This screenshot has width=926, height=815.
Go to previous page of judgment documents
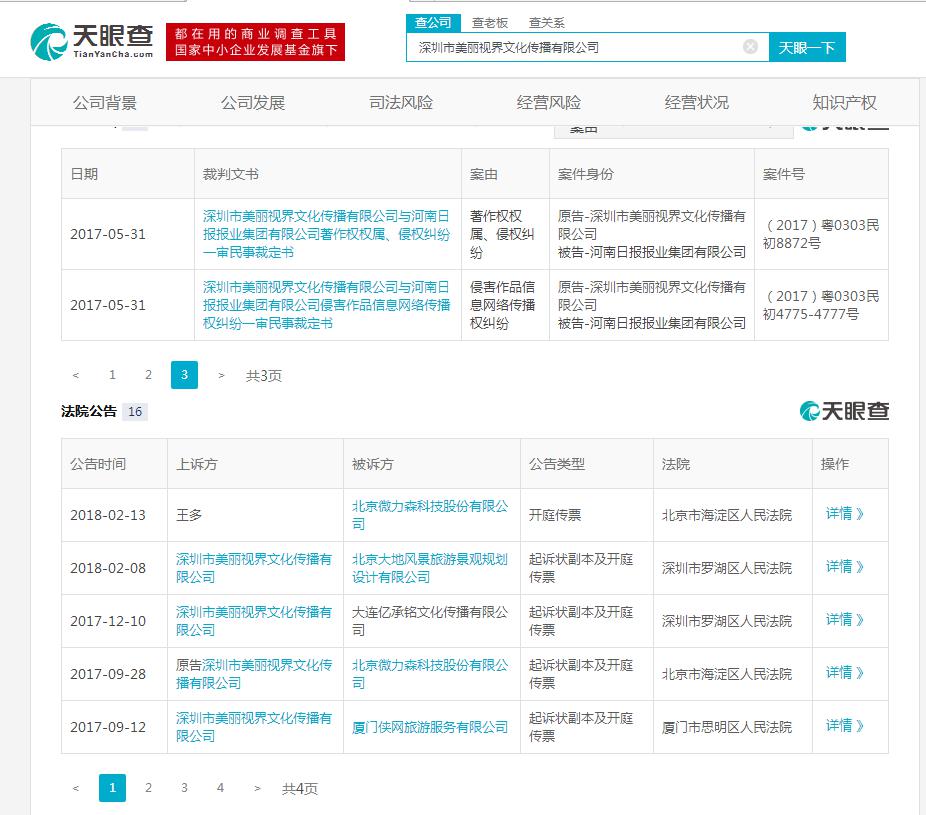point(76,375)
